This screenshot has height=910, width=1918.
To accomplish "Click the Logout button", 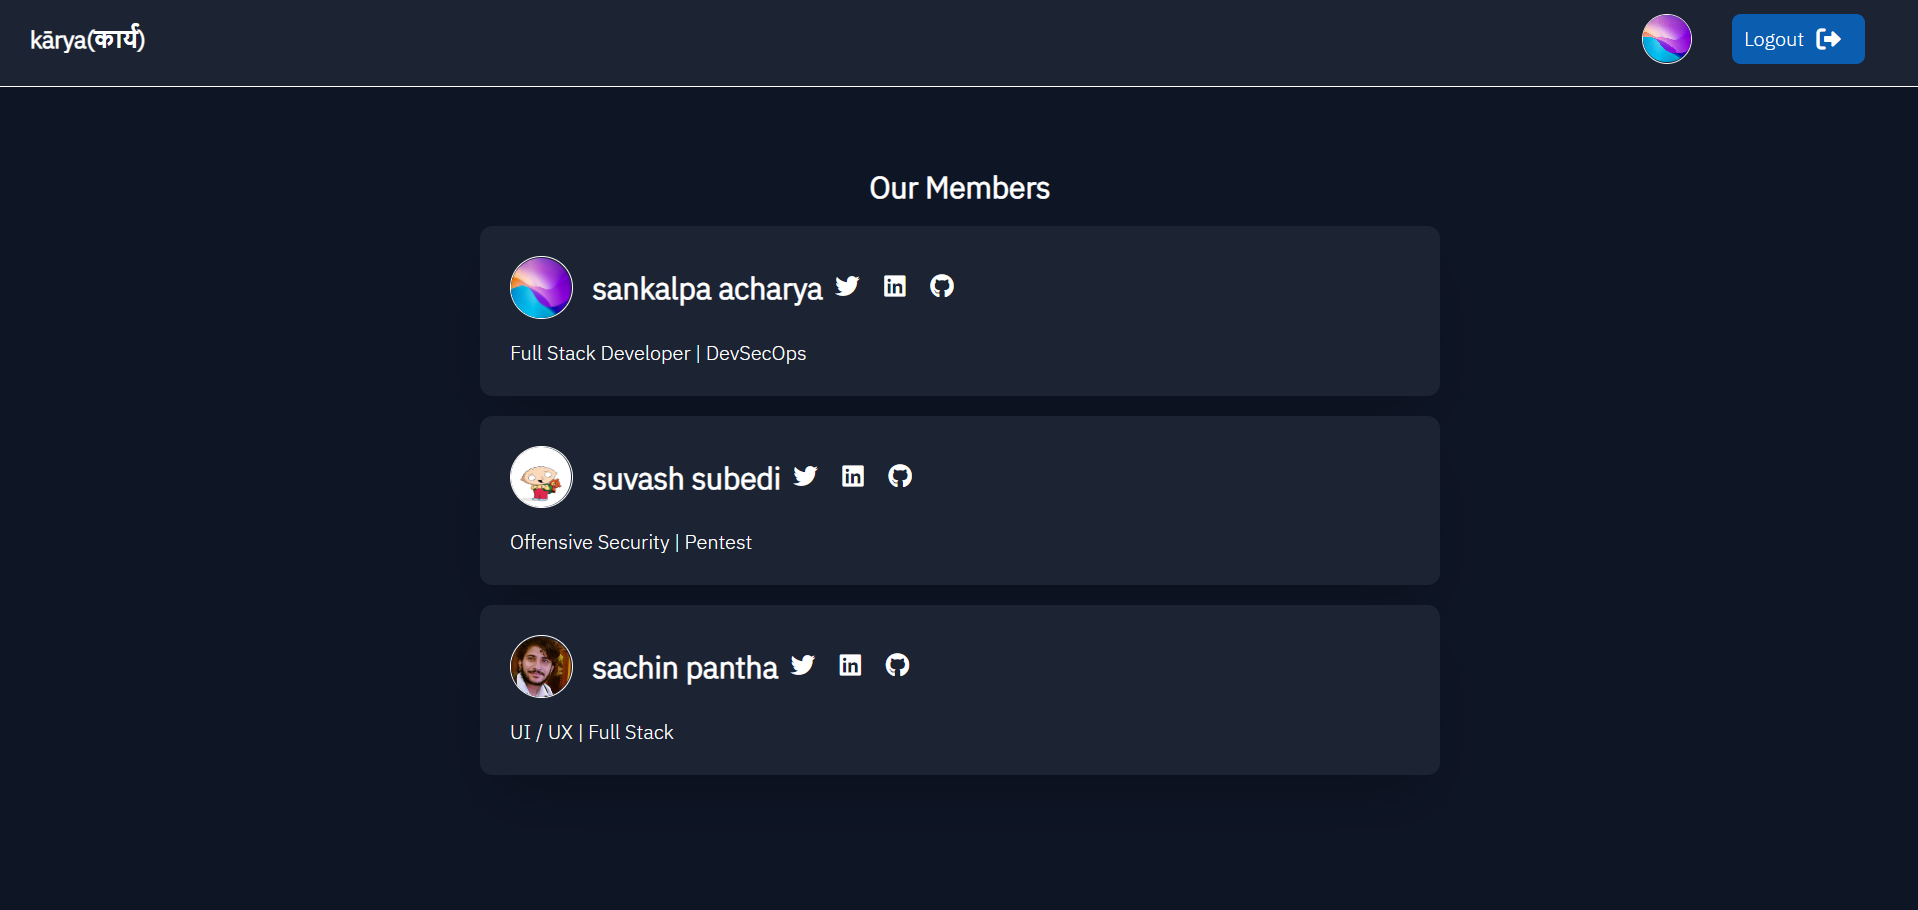I will click(x=1797, y=39).
